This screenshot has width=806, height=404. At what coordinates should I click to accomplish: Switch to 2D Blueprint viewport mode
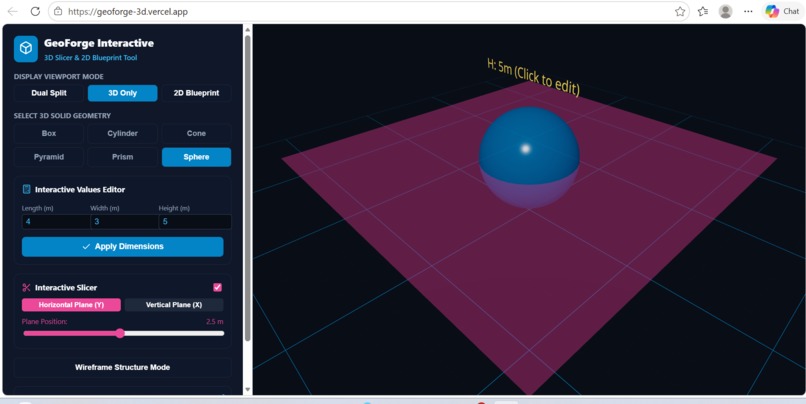tap(196, 93)
